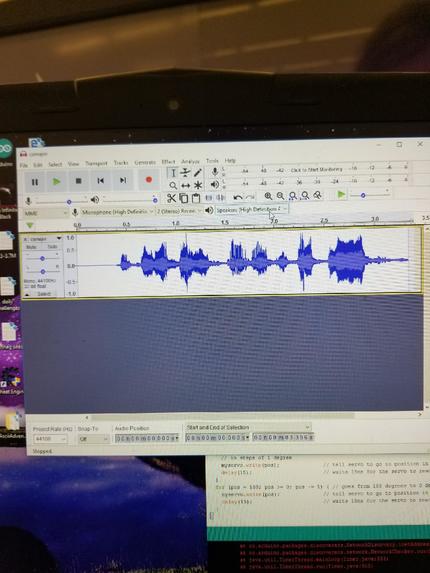The height and width of the screenshot is (573, 430).
Task: Open the Microphone recording device dropdown
Action: [117, 212]
